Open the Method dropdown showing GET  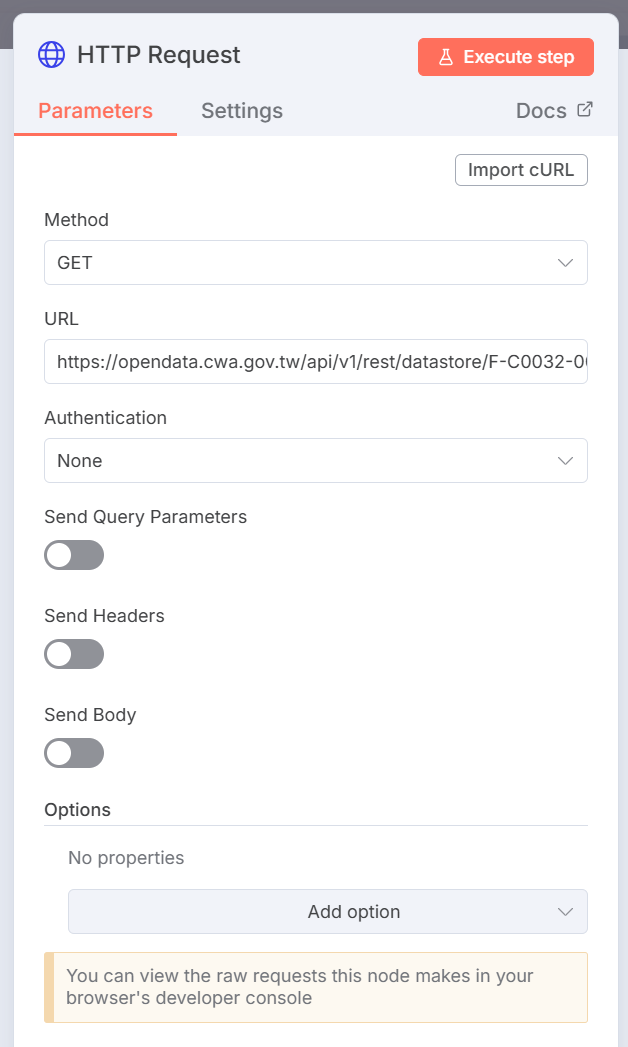coord(300,263)
